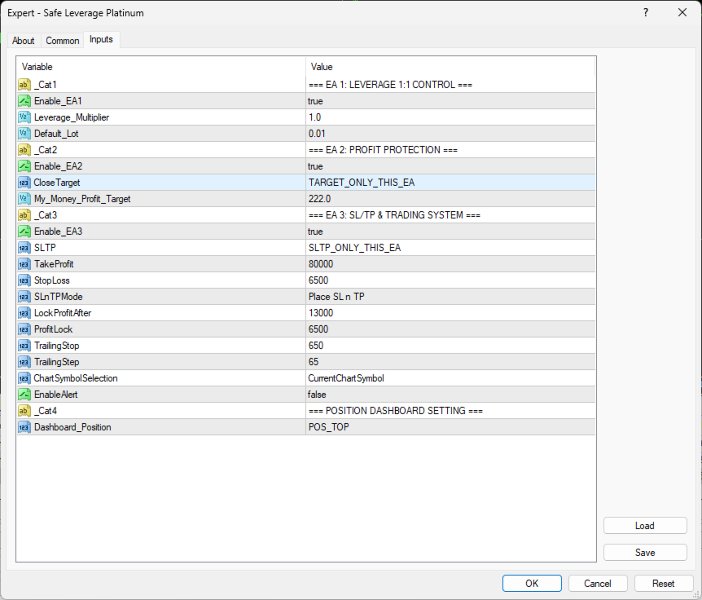Close the Safe Leverage Platinum dialog
The height and width of the screenshot is (600, 702).
coord(682,13)
